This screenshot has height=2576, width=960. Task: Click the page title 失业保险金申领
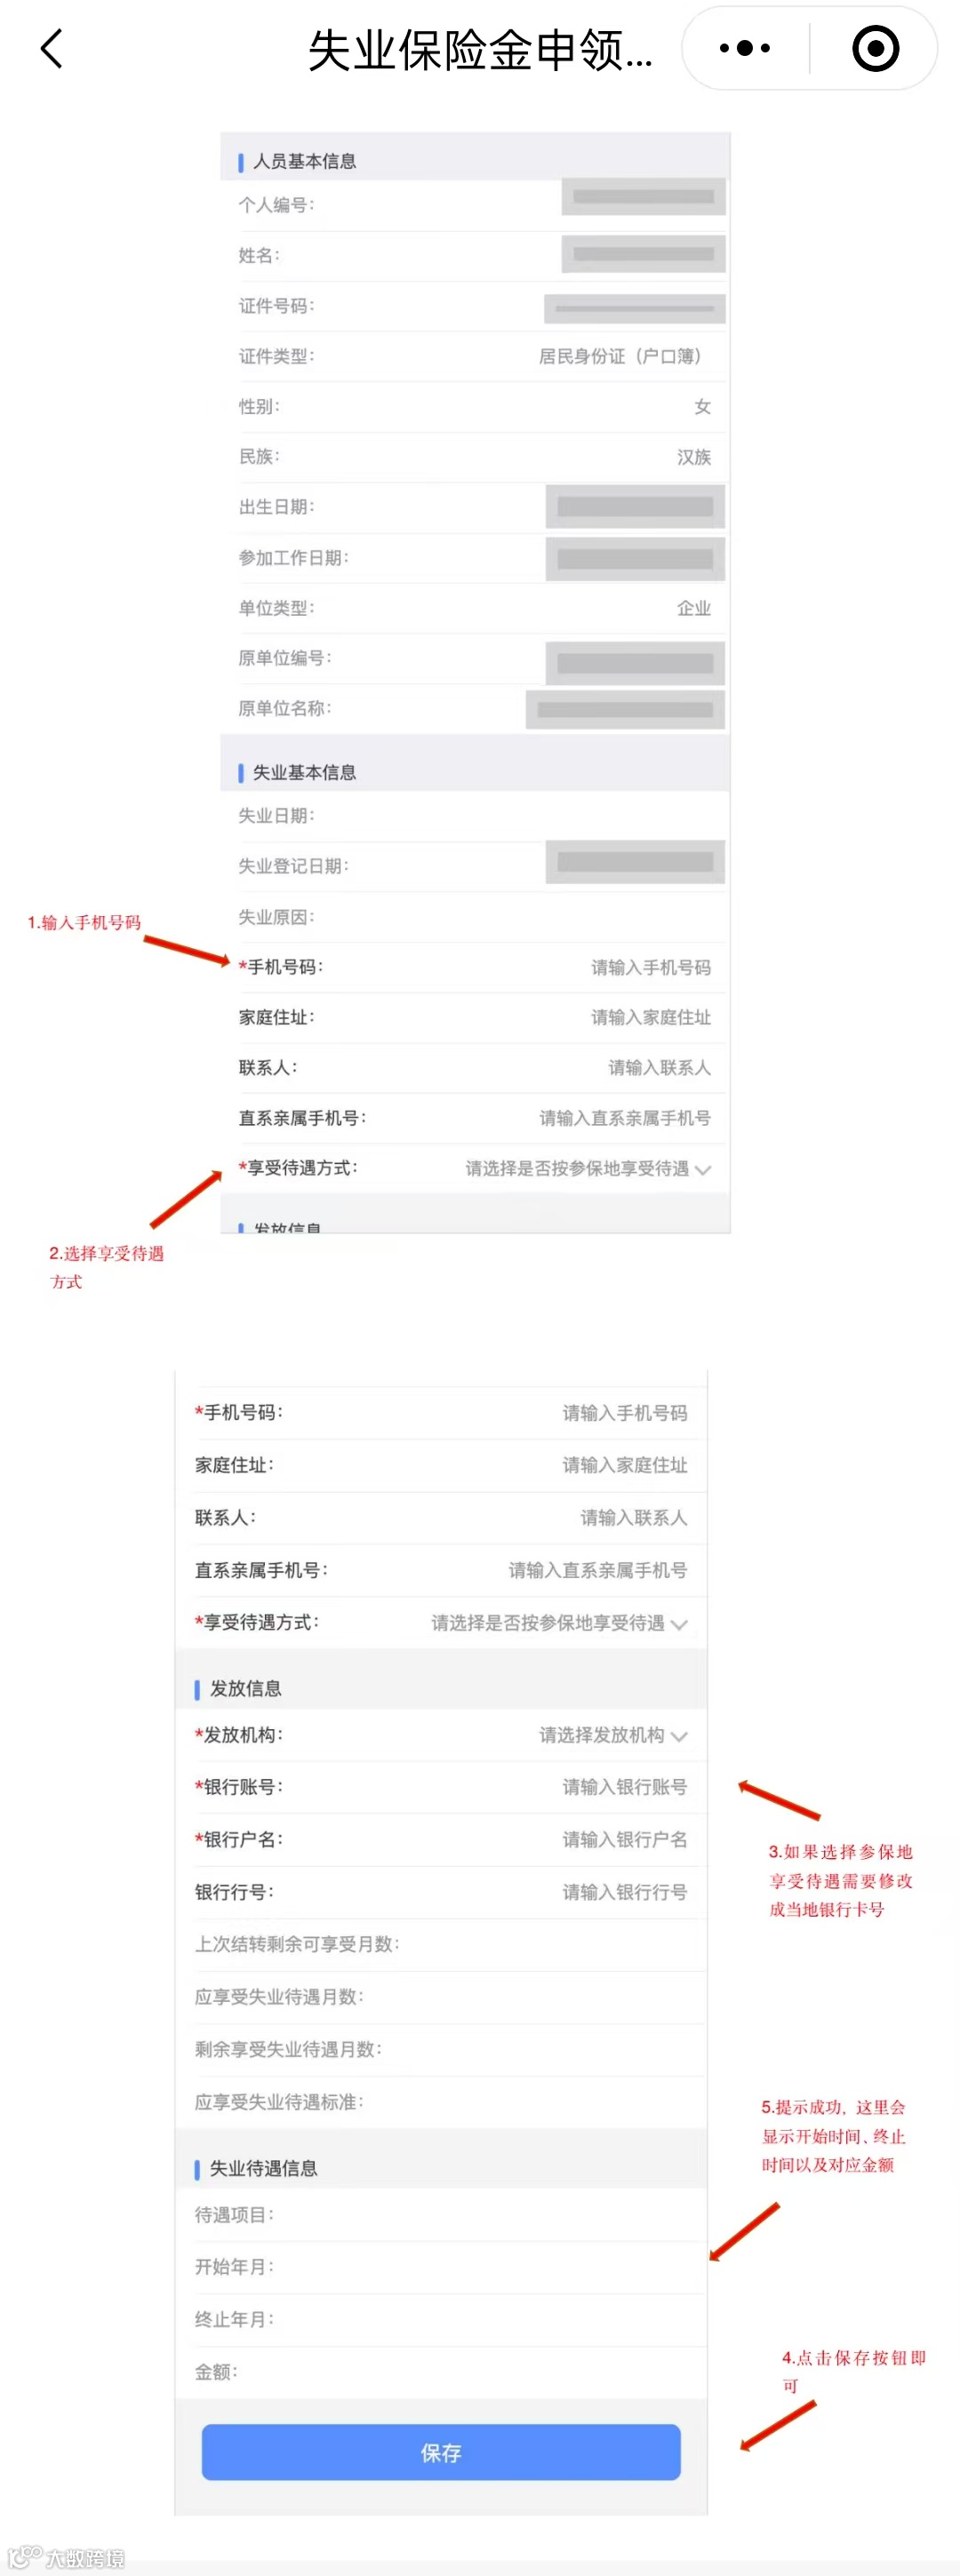click(x=480, y=50)
